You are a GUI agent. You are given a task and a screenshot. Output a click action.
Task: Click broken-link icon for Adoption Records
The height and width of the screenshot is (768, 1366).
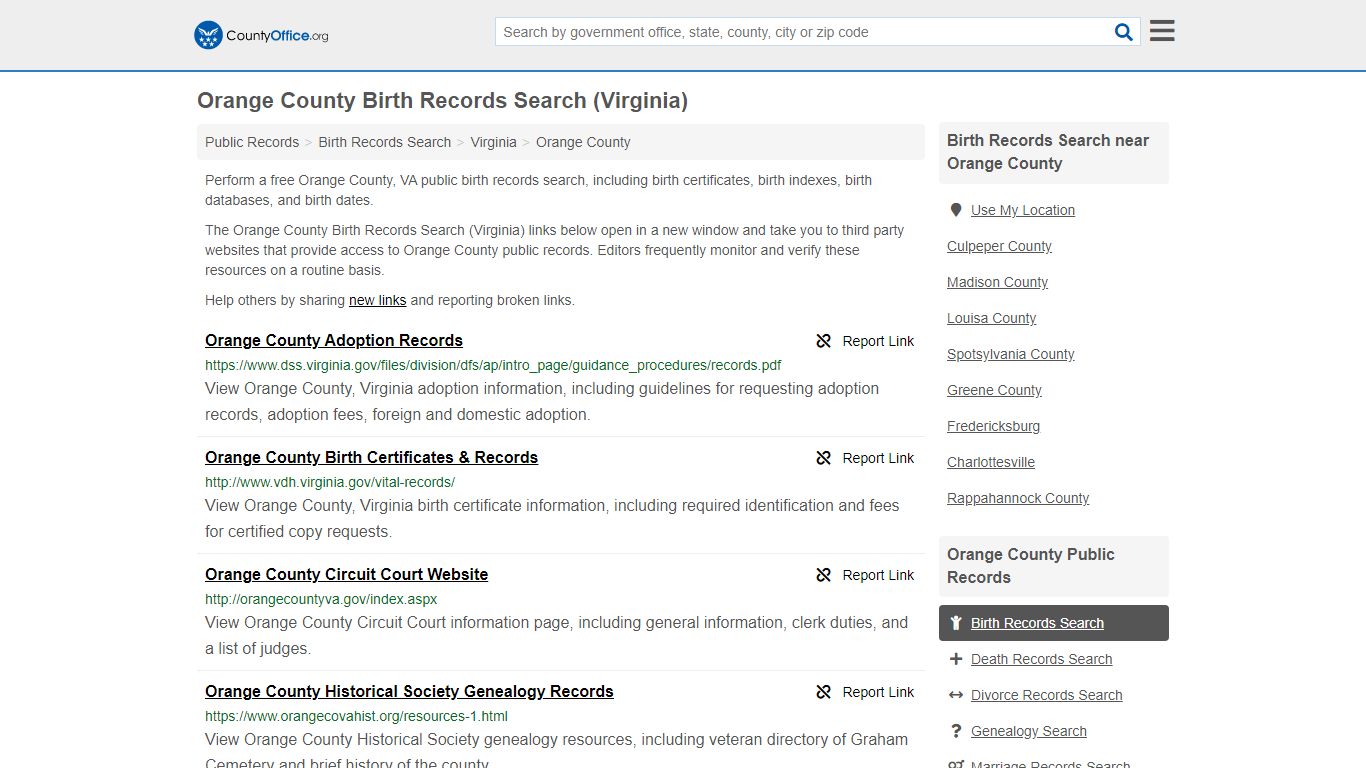click(x=824, y=341)
